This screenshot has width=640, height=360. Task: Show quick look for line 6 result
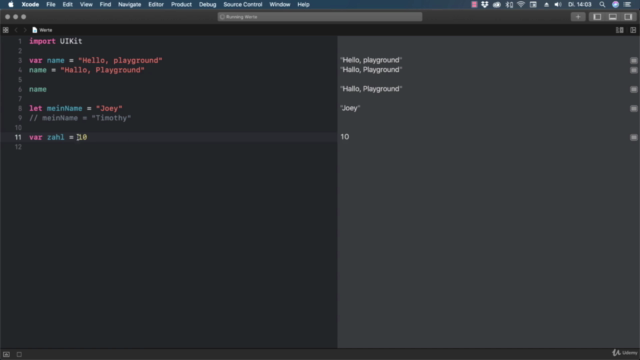click(633, 89)
